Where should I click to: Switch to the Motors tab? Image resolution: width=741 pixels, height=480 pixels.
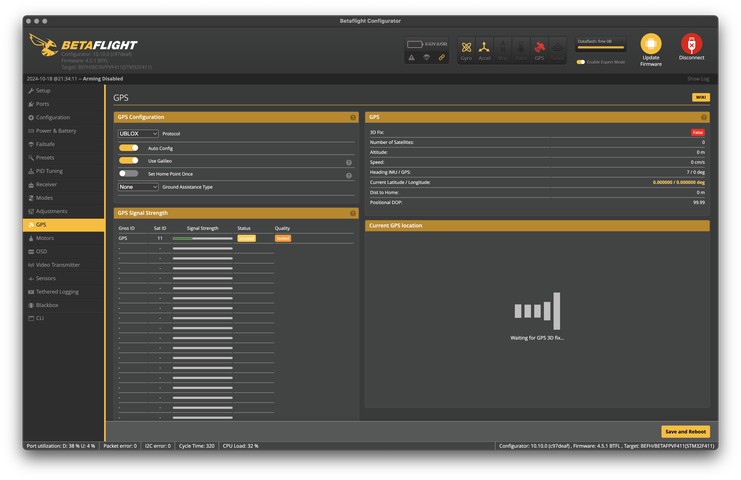click(45, 238)
